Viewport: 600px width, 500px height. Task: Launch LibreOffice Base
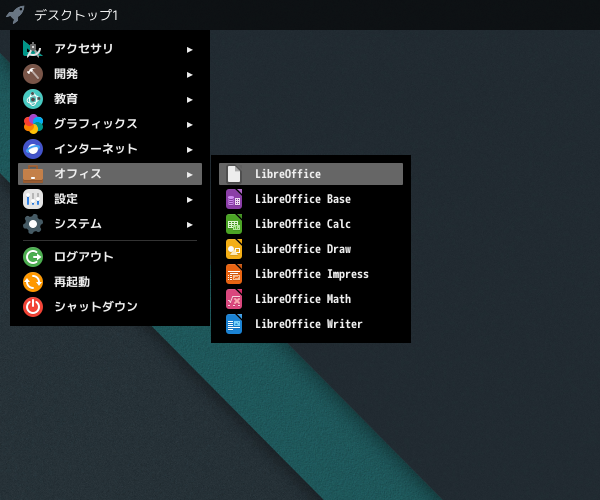click(x=311, y=199)
